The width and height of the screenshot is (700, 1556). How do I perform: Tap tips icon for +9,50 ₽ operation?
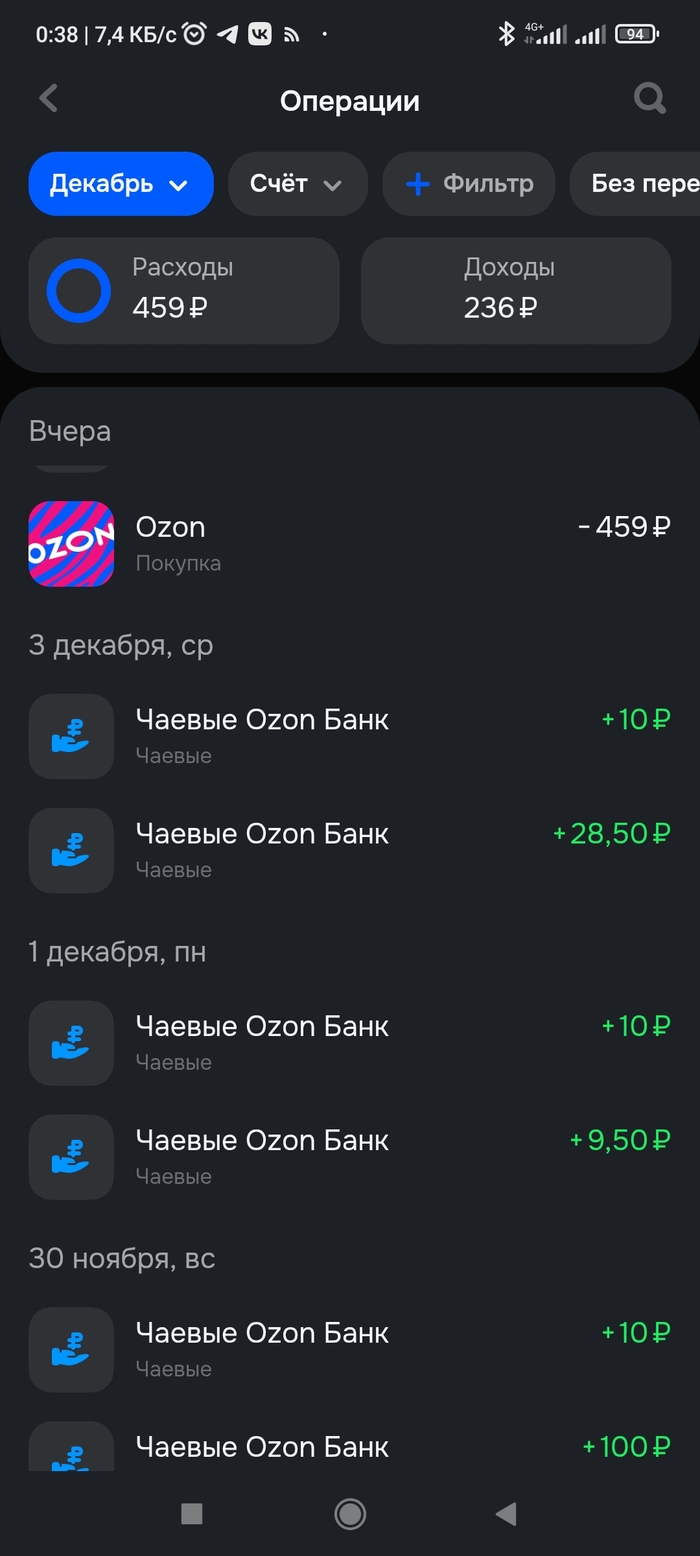71,1157
